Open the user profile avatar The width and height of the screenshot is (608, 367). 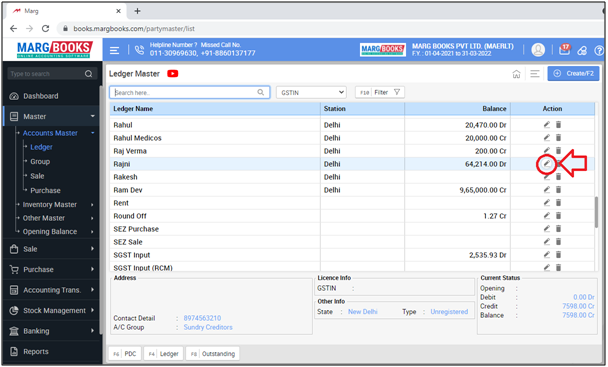pyautogui.click(x=538, y=50)
